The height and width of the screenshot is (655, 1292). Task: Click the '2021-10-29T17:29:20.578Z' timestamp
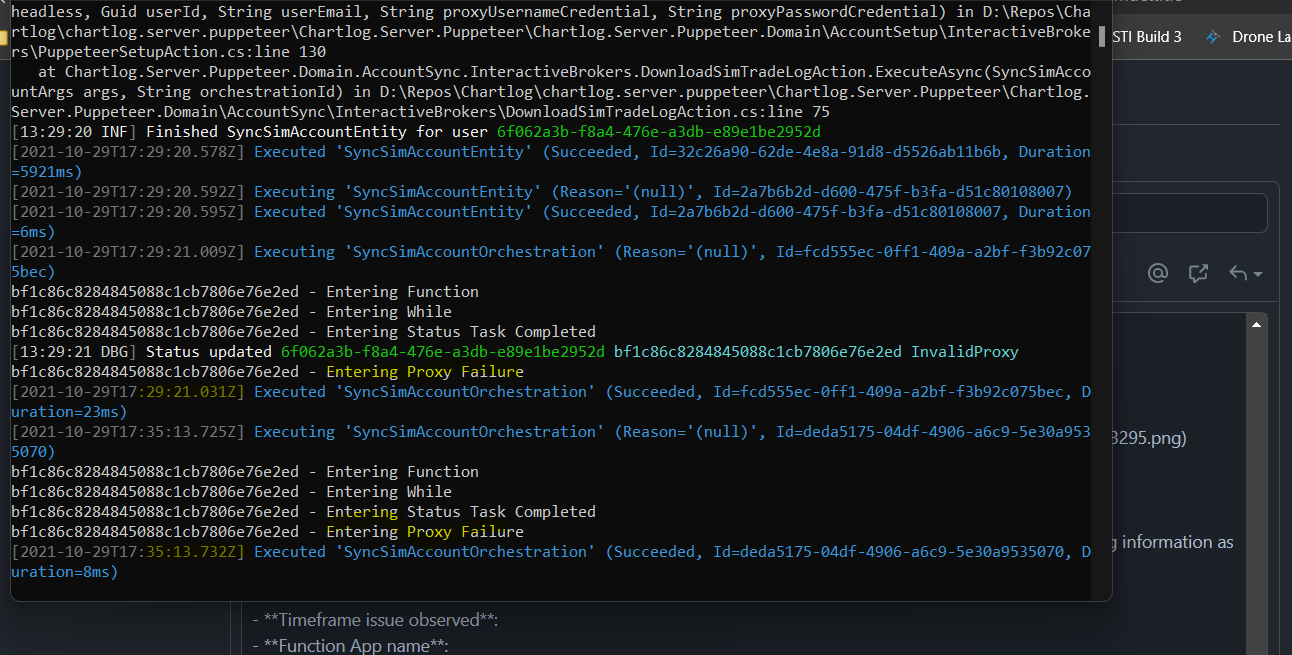127,152
